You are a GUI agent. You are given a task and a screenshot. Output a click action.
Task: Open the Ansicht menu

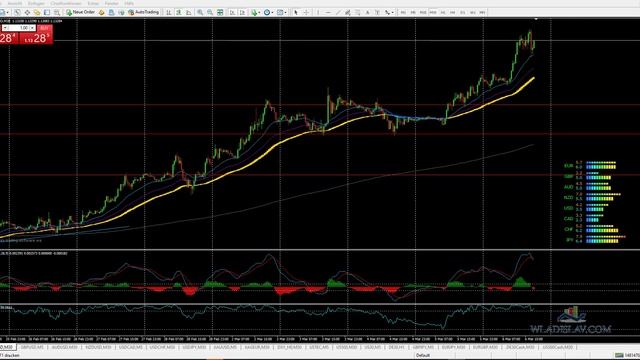15,3
